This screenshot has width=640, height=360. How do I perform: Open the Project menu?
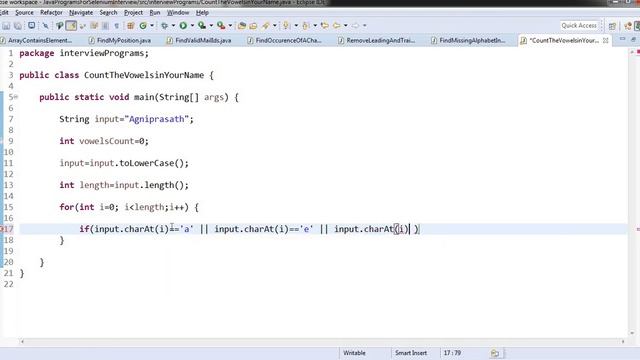click(133, 13)
